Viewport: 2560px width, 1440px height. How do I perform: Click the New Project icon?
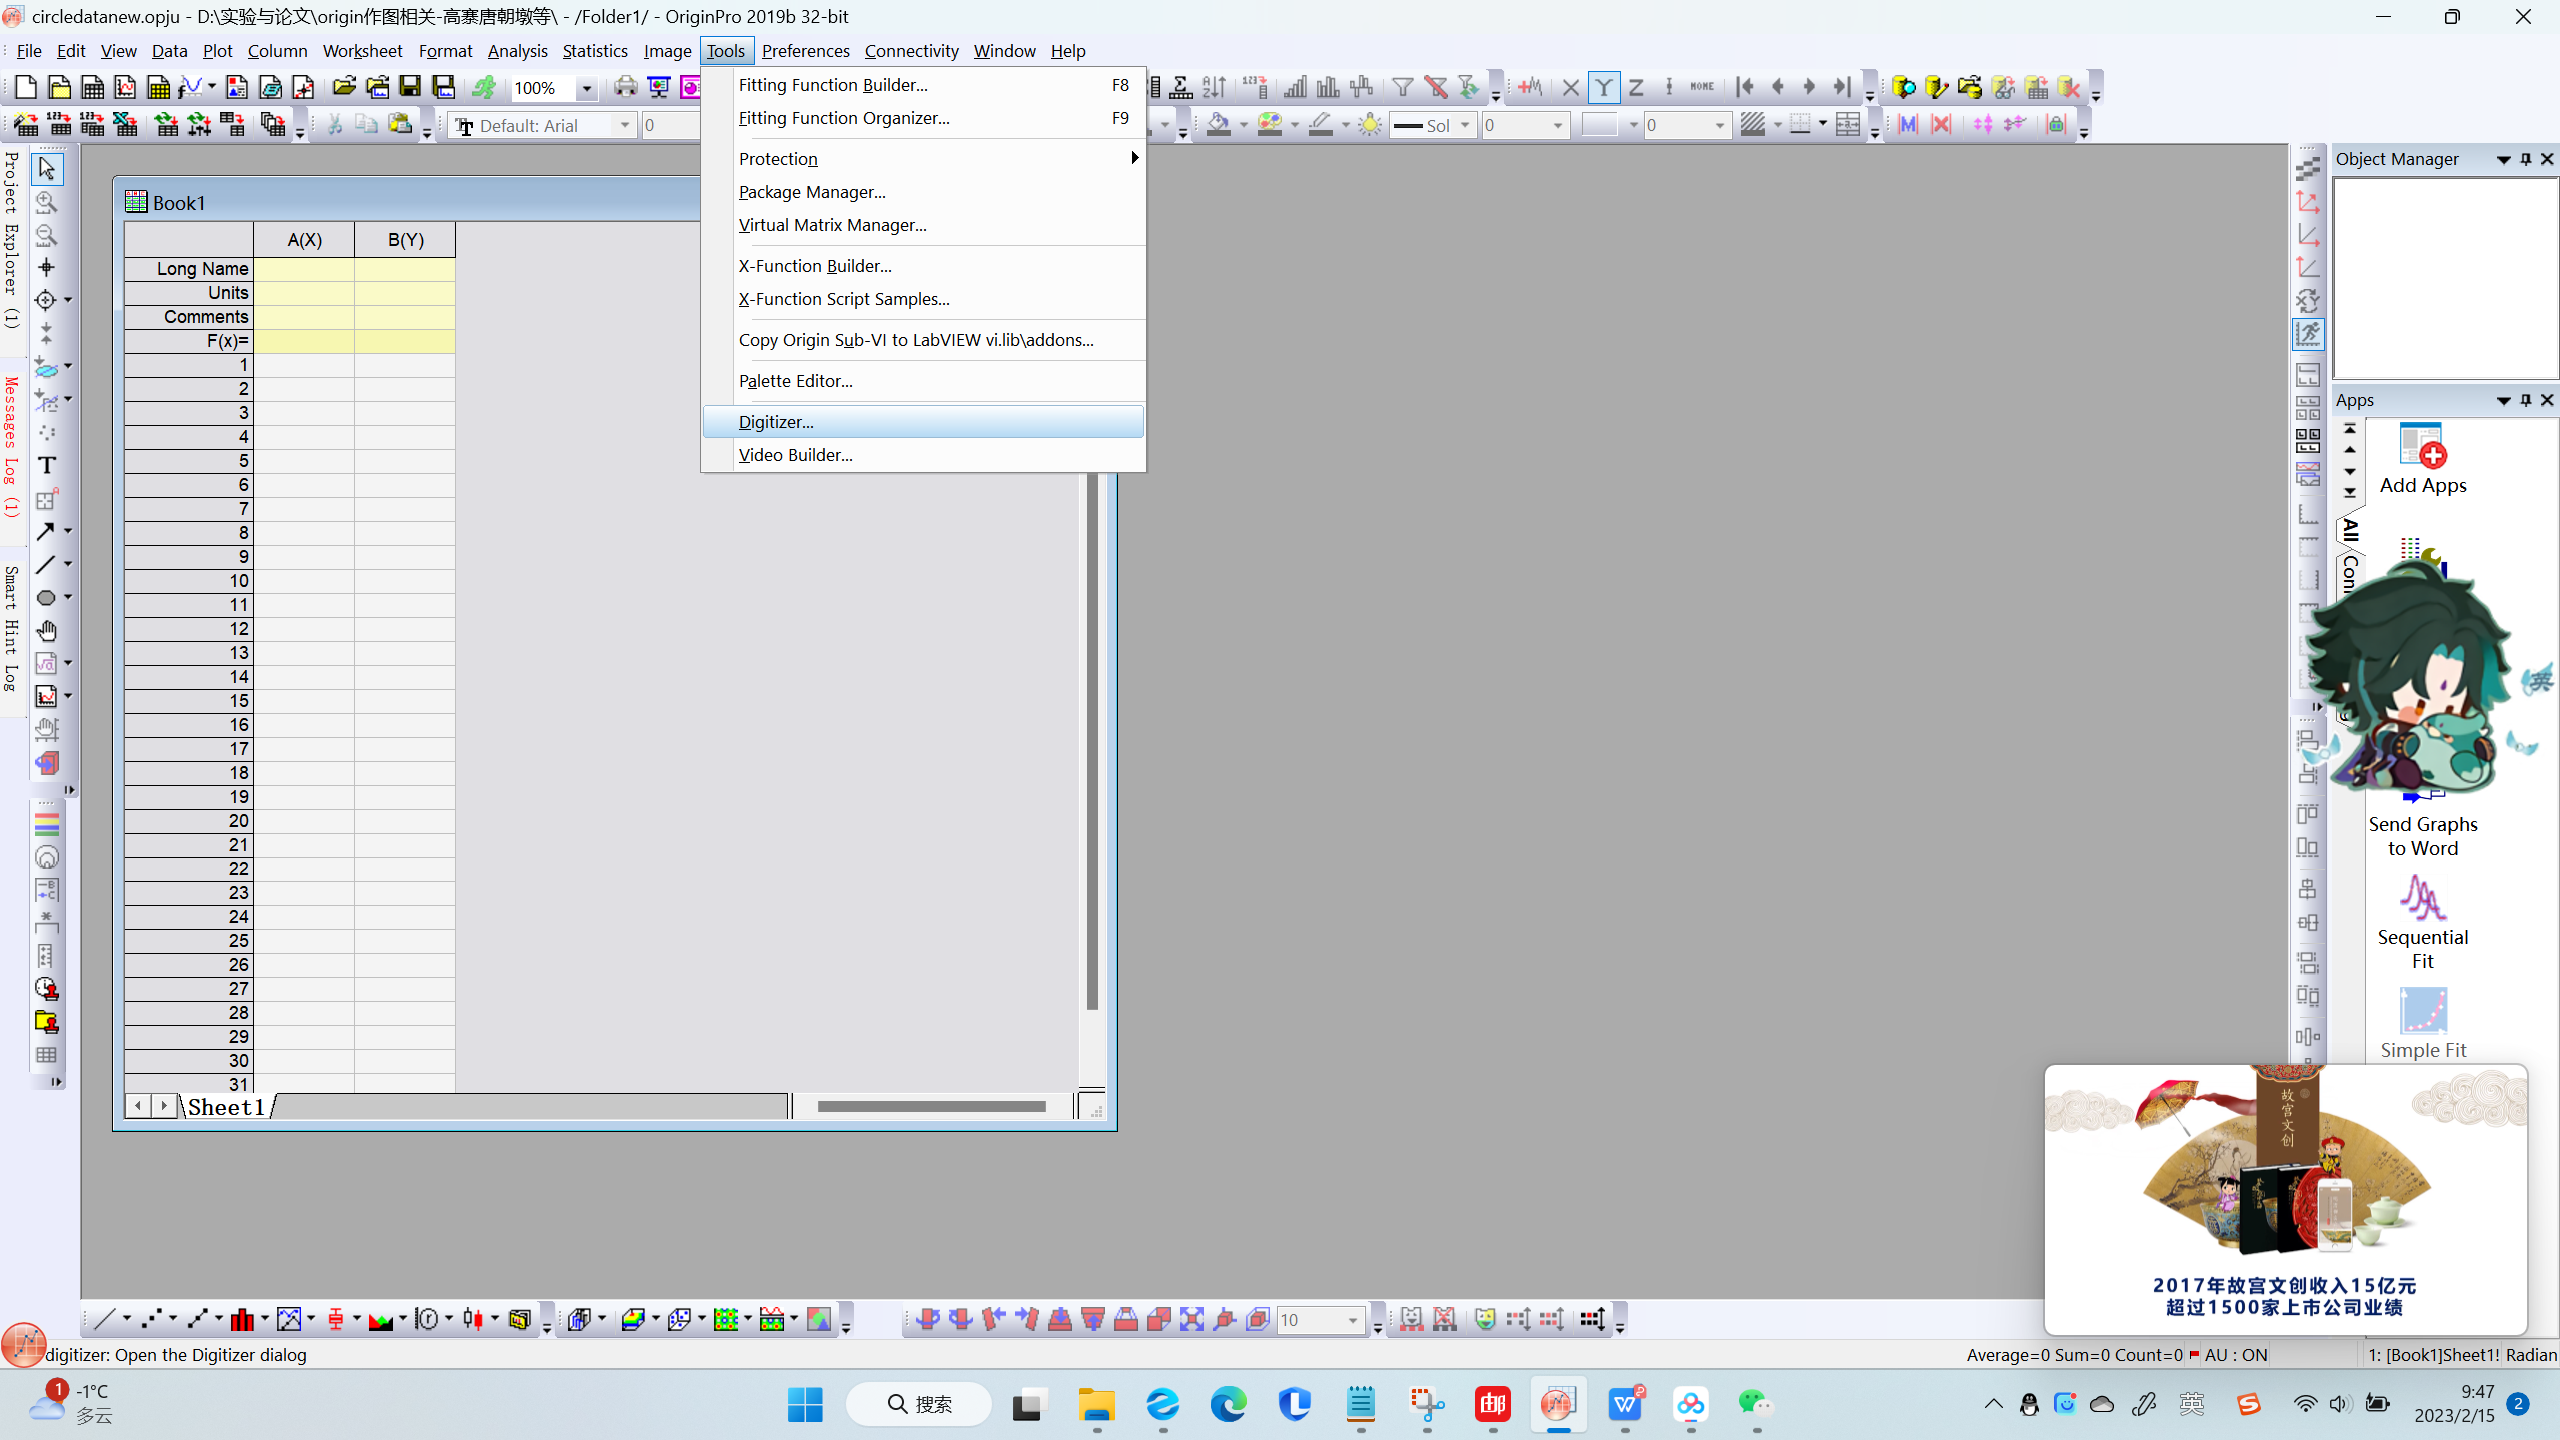pyautogui.click(x=26, y=88)
